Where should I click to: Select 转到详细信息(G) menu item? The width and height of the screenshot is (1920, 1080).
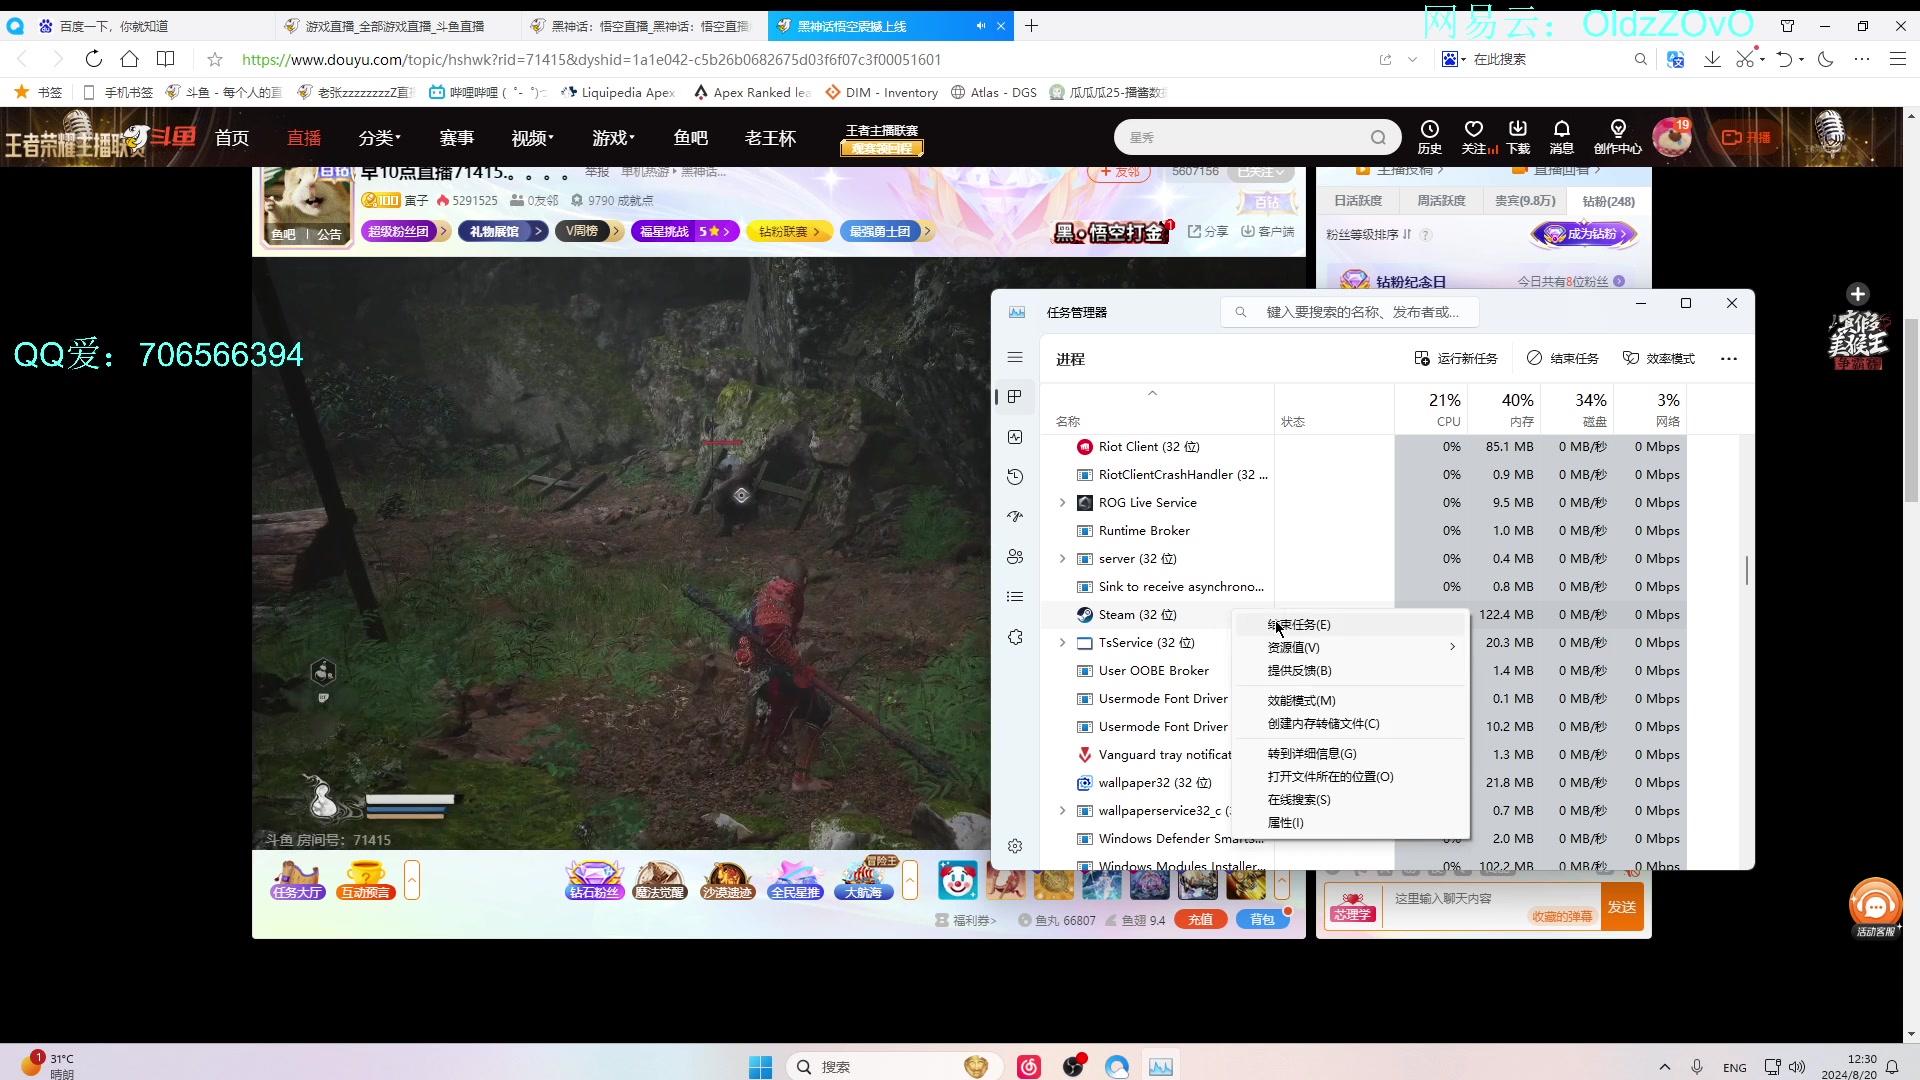tap(1350, 754)
